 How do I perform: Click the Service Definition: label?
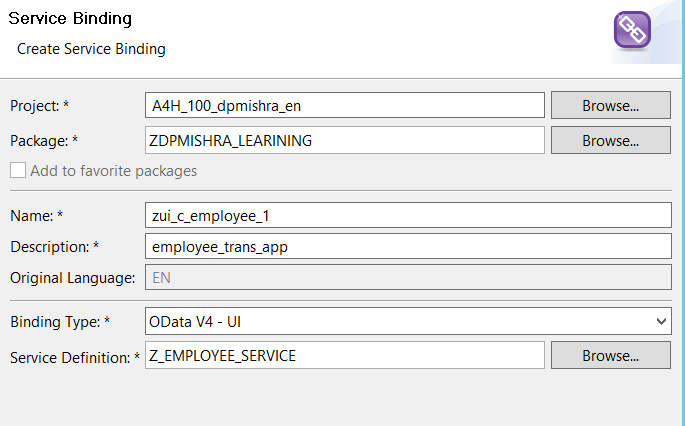coord(75,358)
